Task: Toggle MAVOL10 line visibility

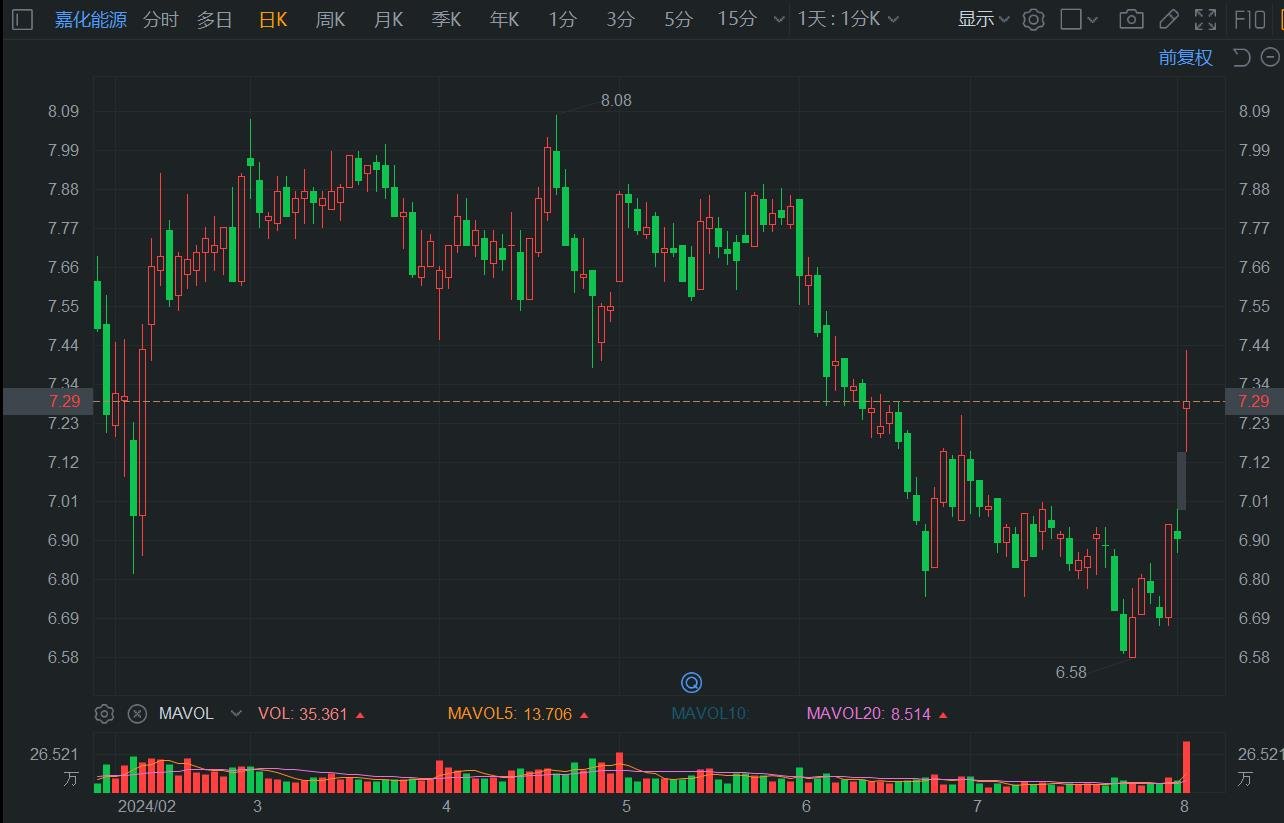Action: (x=709, y=713)
